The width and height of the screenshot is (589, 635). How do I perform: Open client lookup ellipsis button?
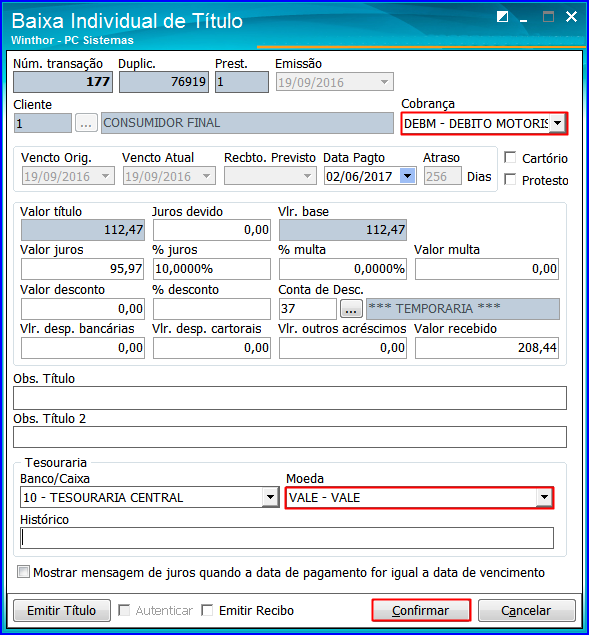[86, 123]
